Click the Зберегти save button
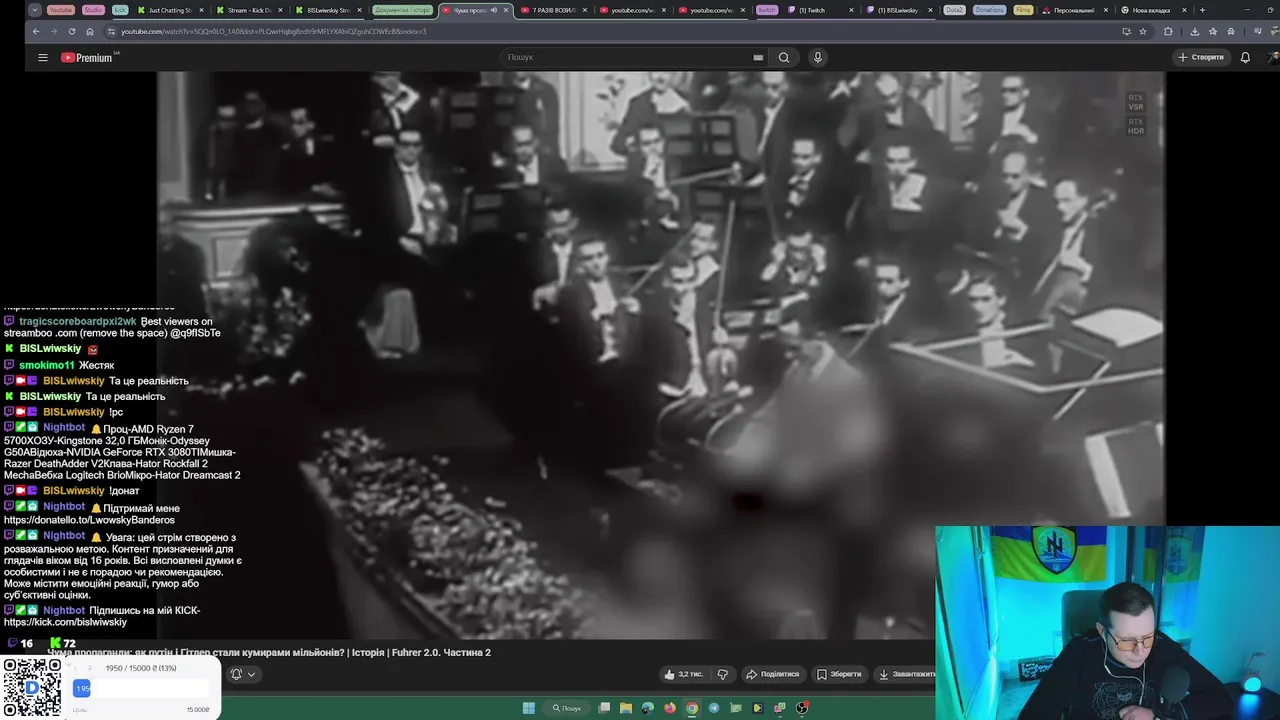The image size is (1280, 720). click(839, 674)
